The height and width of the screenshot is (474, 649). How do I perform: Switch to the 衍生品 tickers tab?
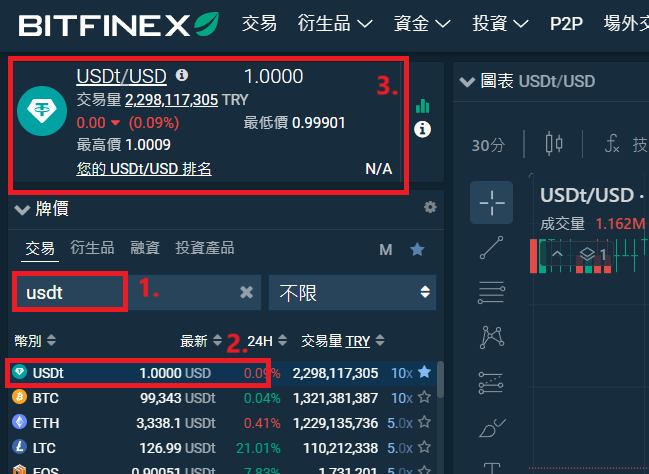(x=92, y=248)
